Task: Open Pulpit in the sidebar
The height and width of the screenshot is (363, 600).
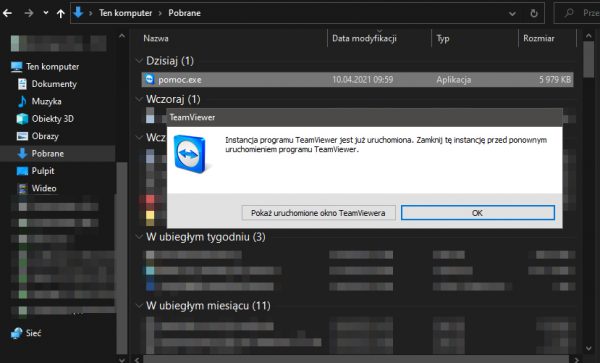Action: (x=43, y=171)
